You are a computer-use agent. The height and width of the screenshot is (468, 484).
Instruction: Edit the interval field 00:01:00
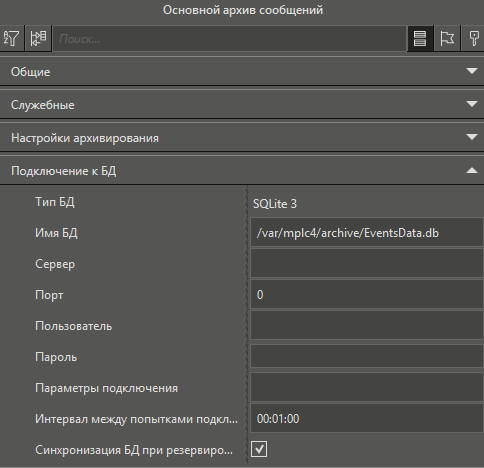click(367, 419)
